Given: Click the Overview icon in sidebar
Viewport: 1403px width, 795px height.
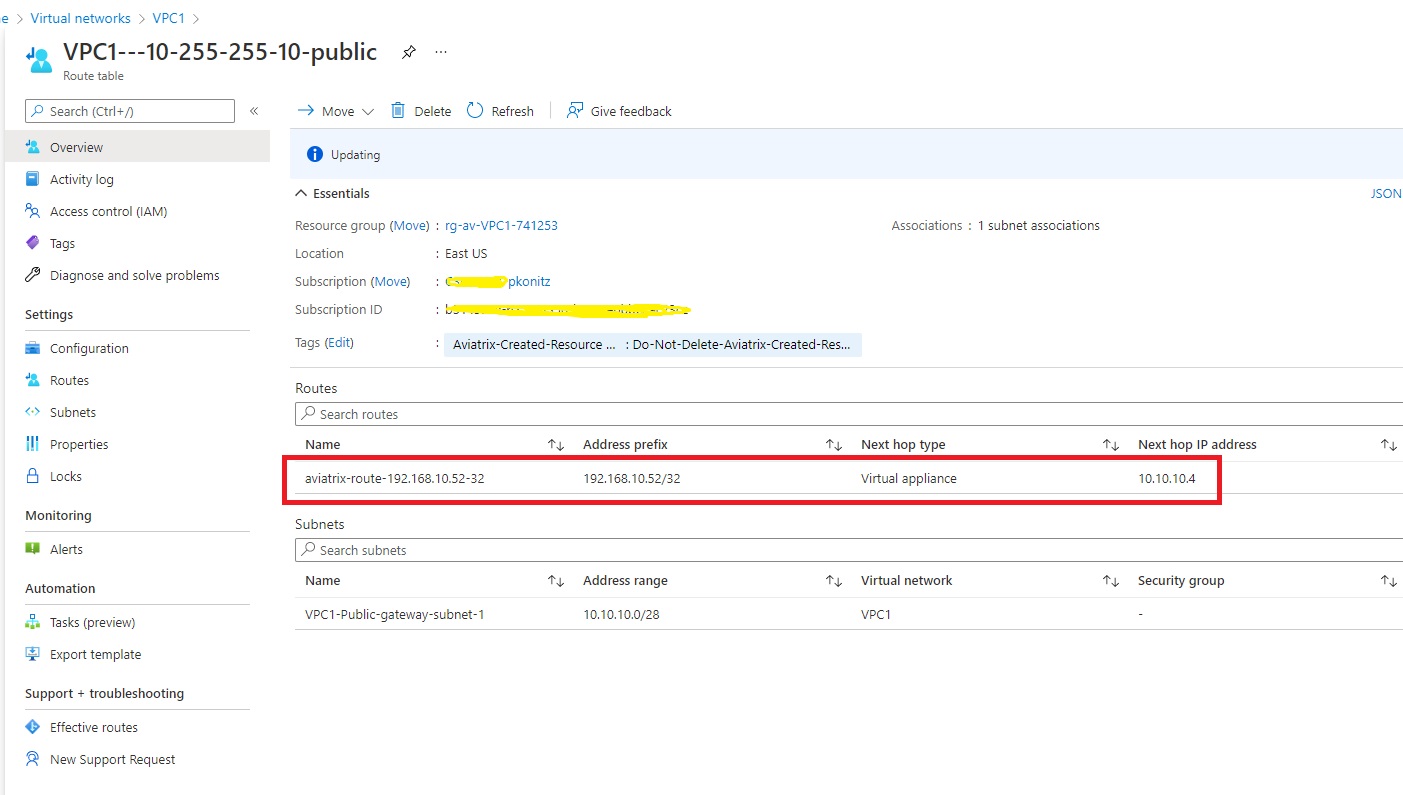Looking at the screenshot, I should tap(33, 147).
